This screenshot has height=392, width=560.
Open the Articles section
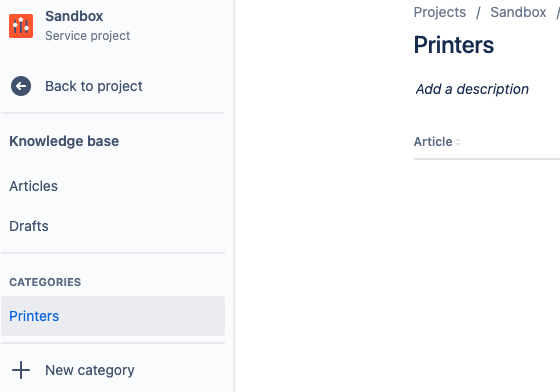click(x=34, y=186)
